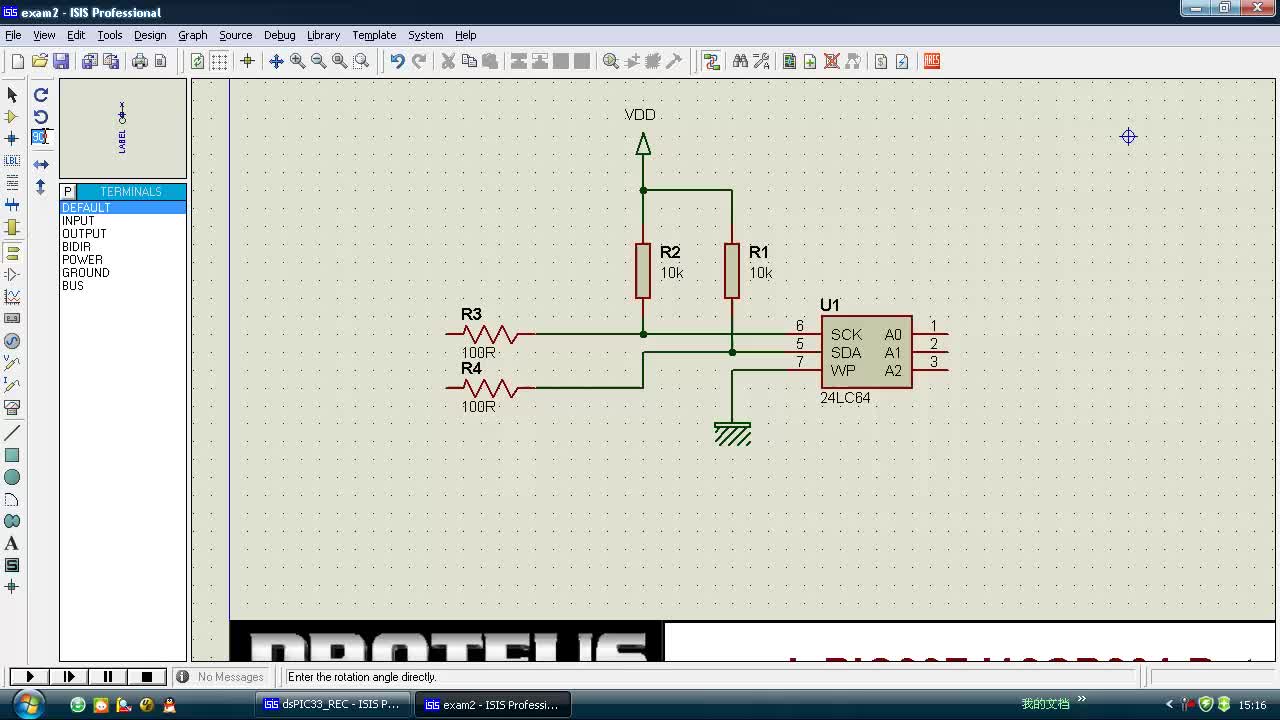Select the subcircuit mode
The height and width of the screenshot is (720, 1280).
pyautogui.click(x=12, y=227)
